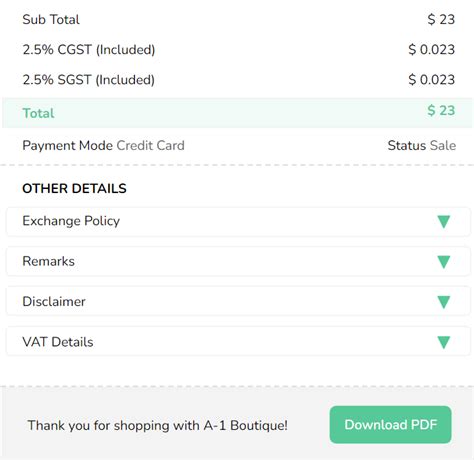
Task: Click the green arrow next to Remarks
Action: pos(444,262)
